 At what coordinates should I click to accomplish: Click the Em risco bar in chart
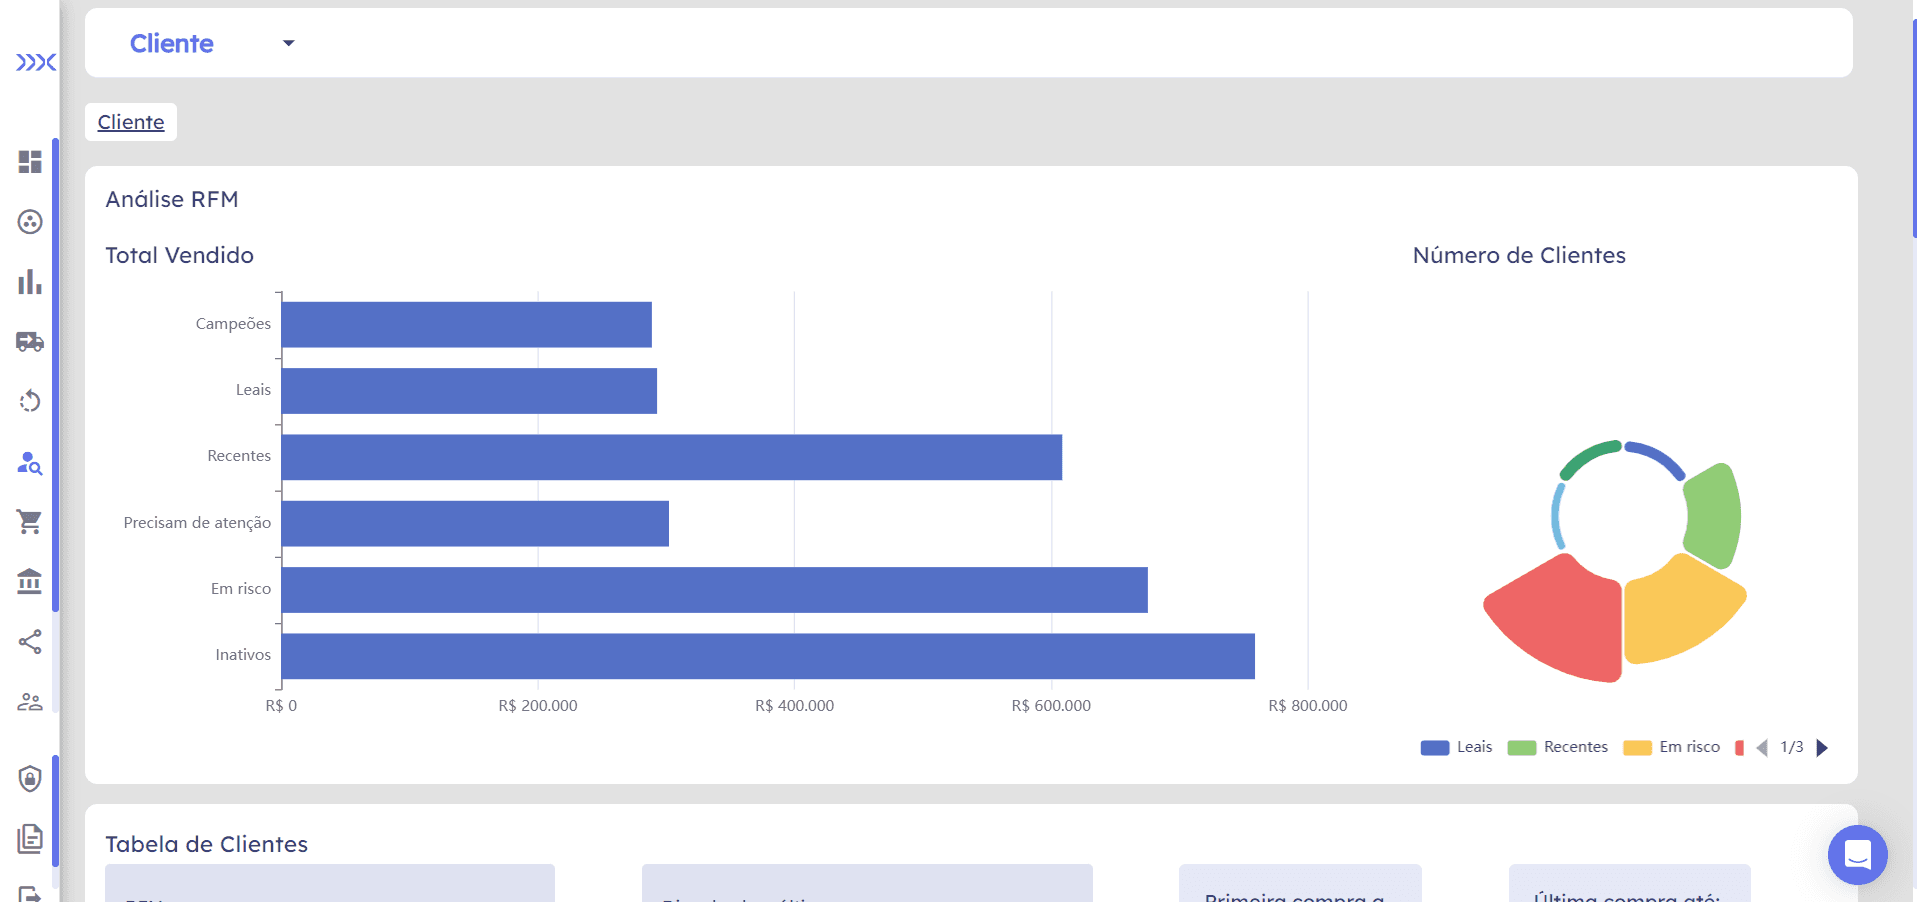pos(715,590)
